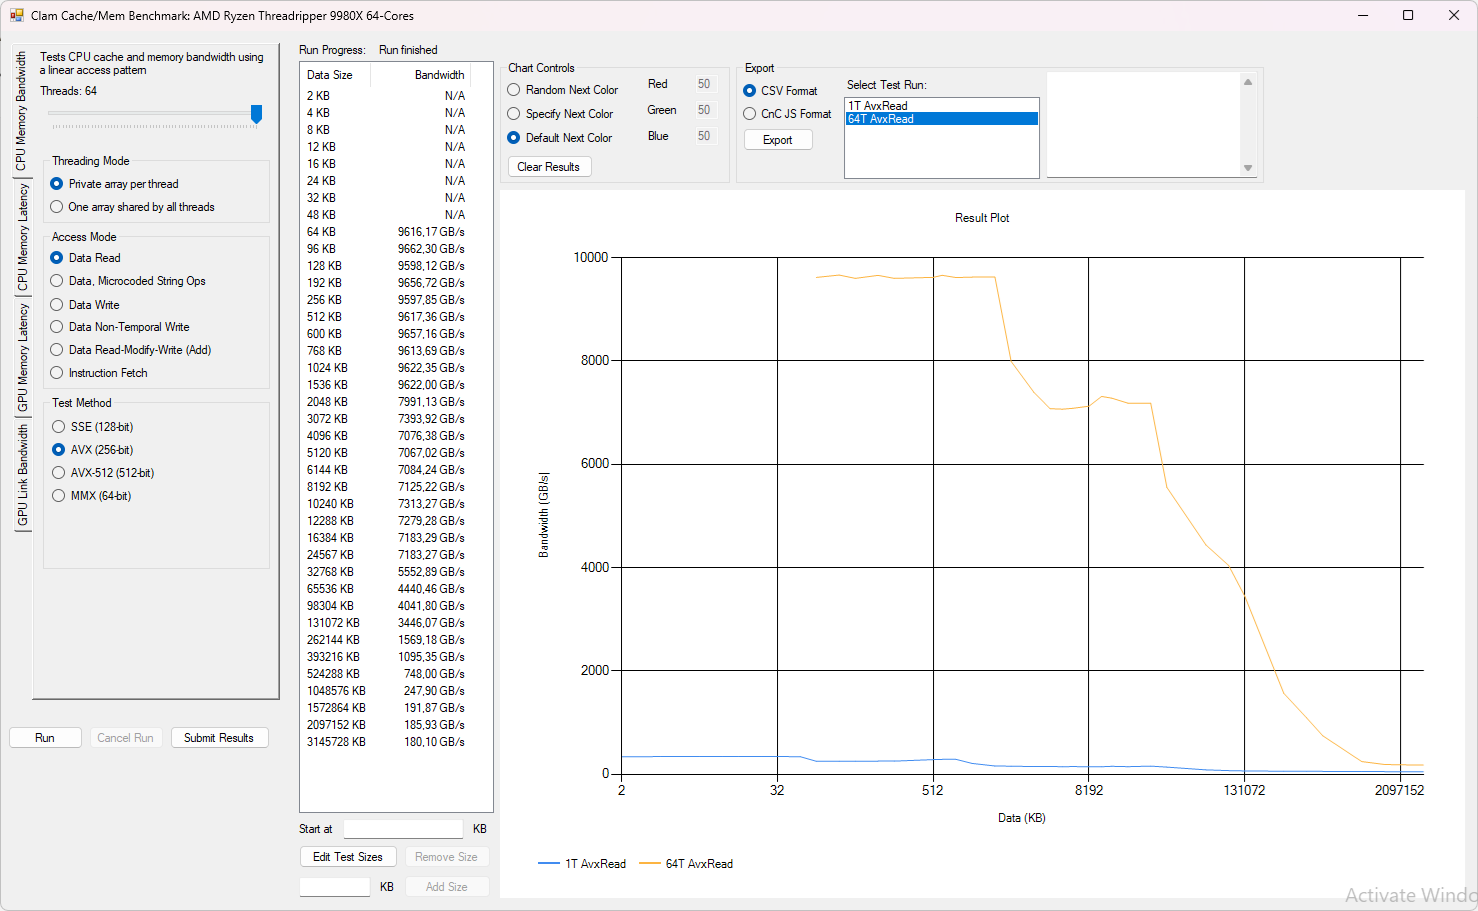Select the 64 KB result row

click(386, 232)
